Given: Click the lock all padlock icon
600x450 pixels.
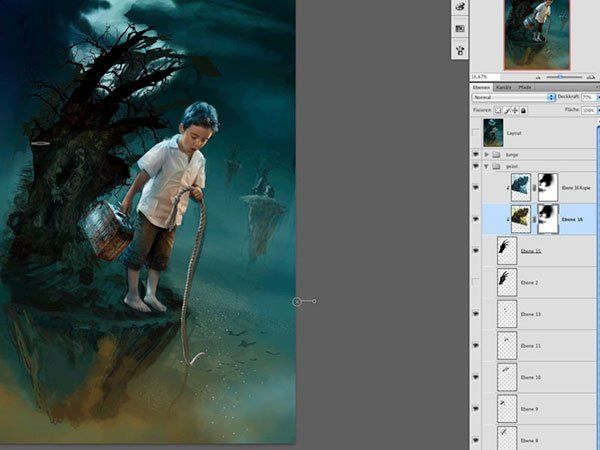Looking at the screenshot, I should point(523,111).
